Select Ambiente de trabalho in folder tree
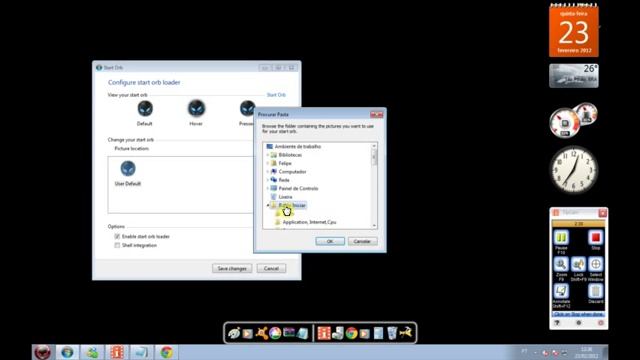The image size is (640, 360). (x=298, y=147)
